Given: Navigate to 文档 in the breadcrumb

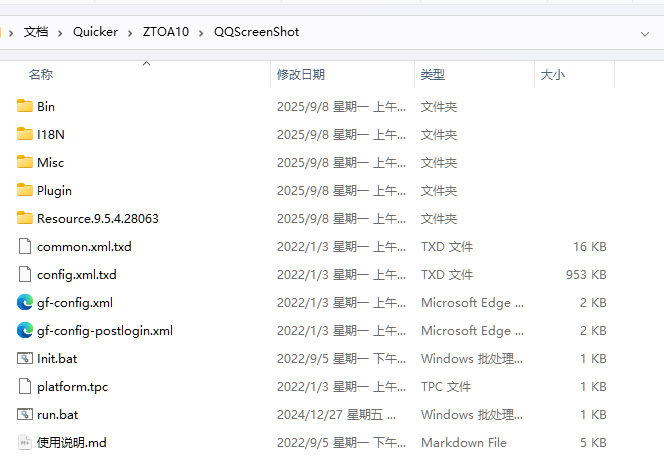Looking at the screenshot, I should tap(36, 32).
